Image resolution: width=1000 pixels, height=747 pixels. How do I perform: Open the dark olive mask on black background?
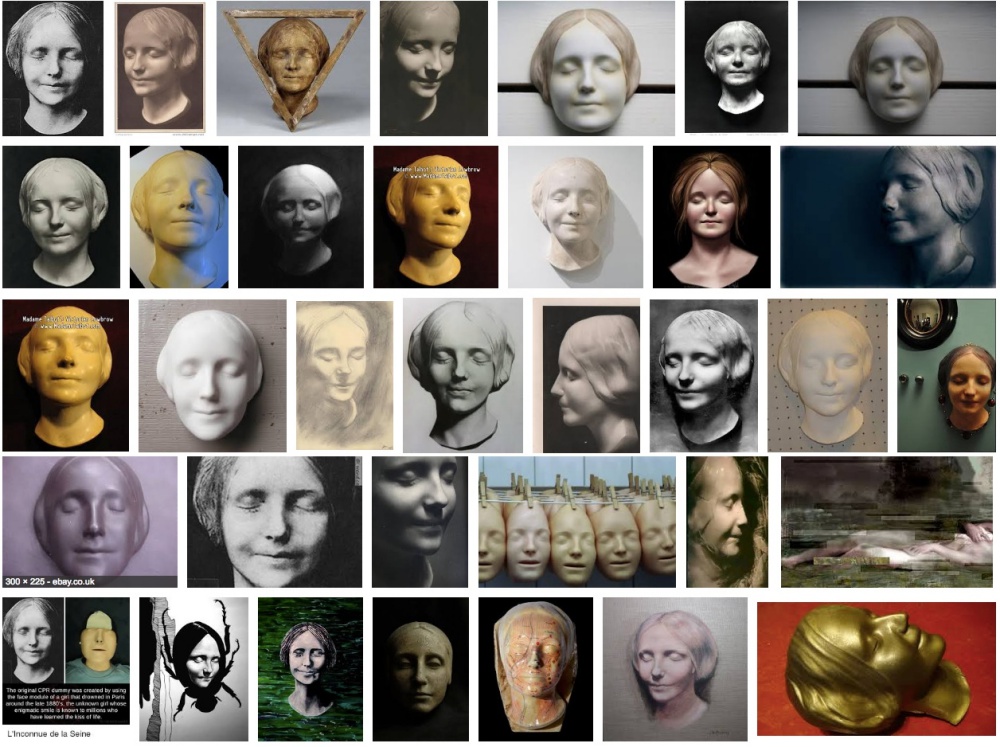(420, 669)
